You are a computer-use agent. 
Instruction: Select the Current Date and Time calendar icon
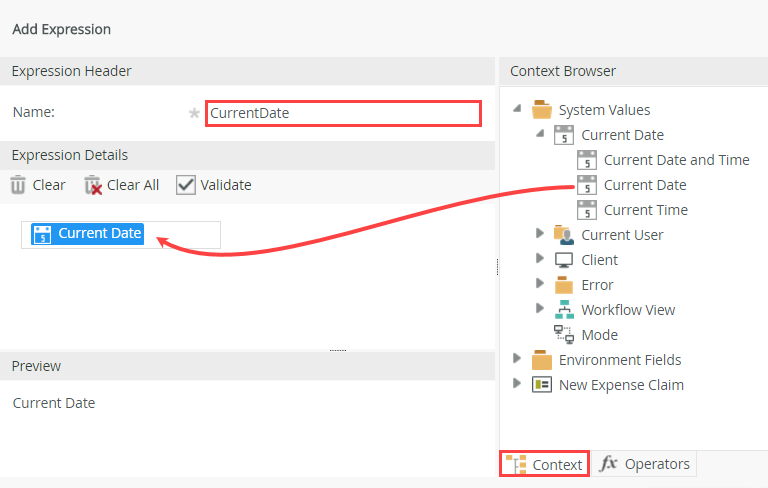[587, 160]
